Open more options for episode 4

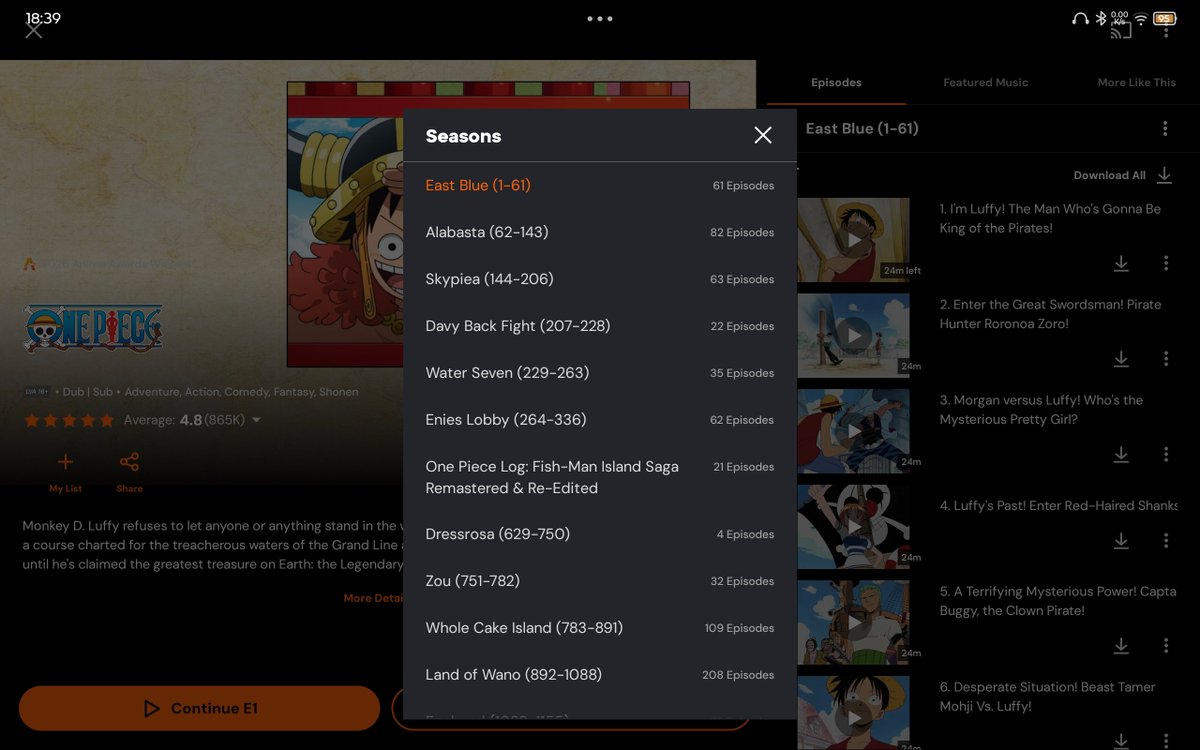click(1166, 540)
